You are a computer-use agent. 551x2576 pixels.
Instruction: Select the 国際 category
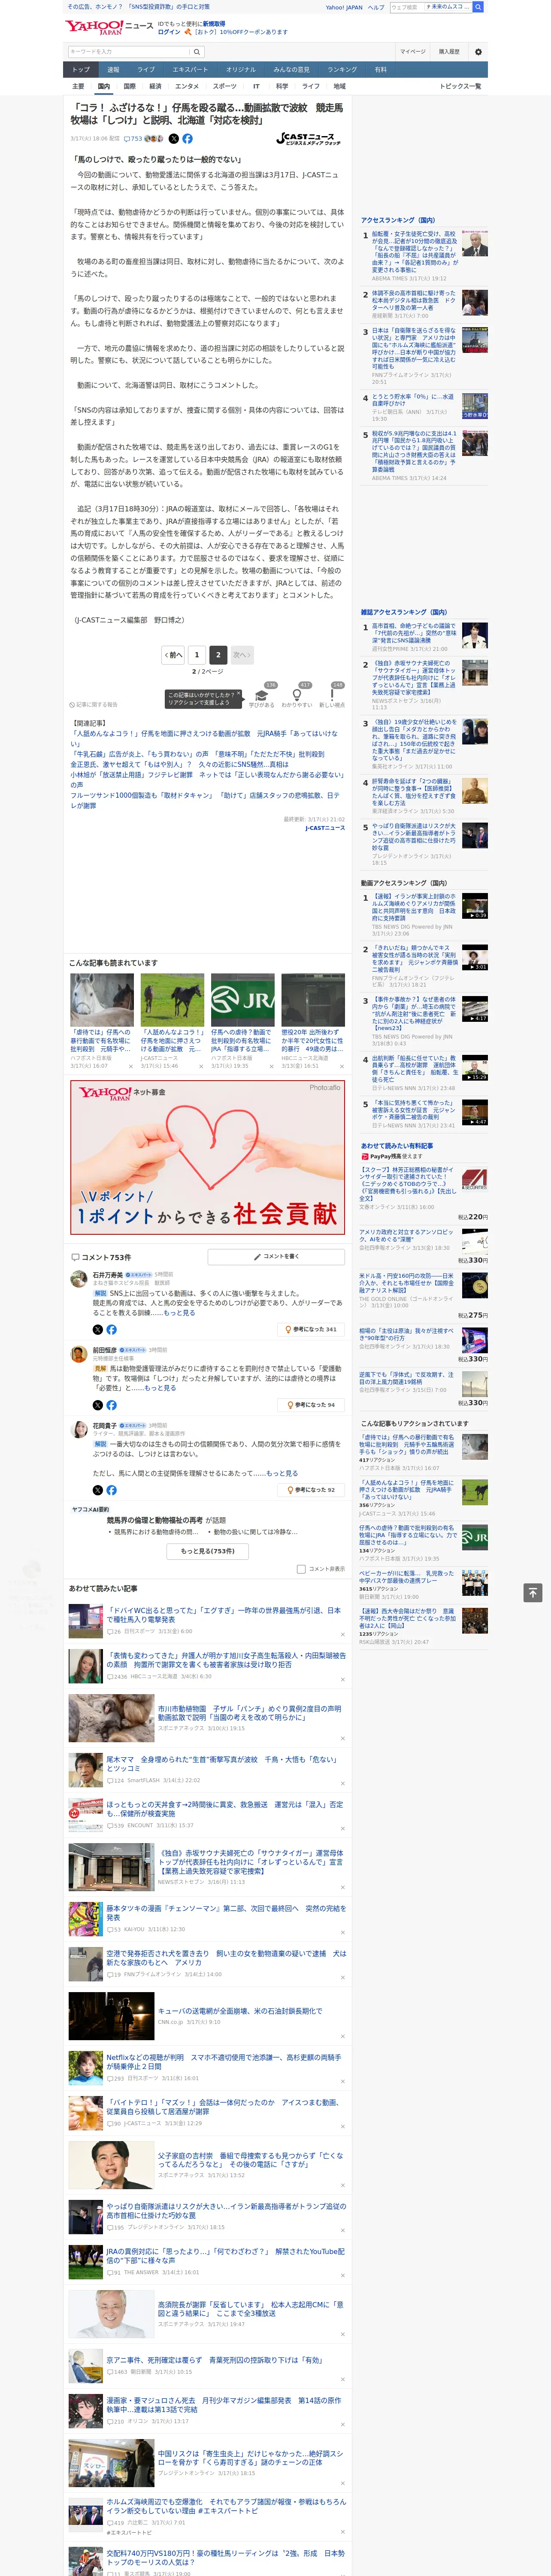(129, 86)
